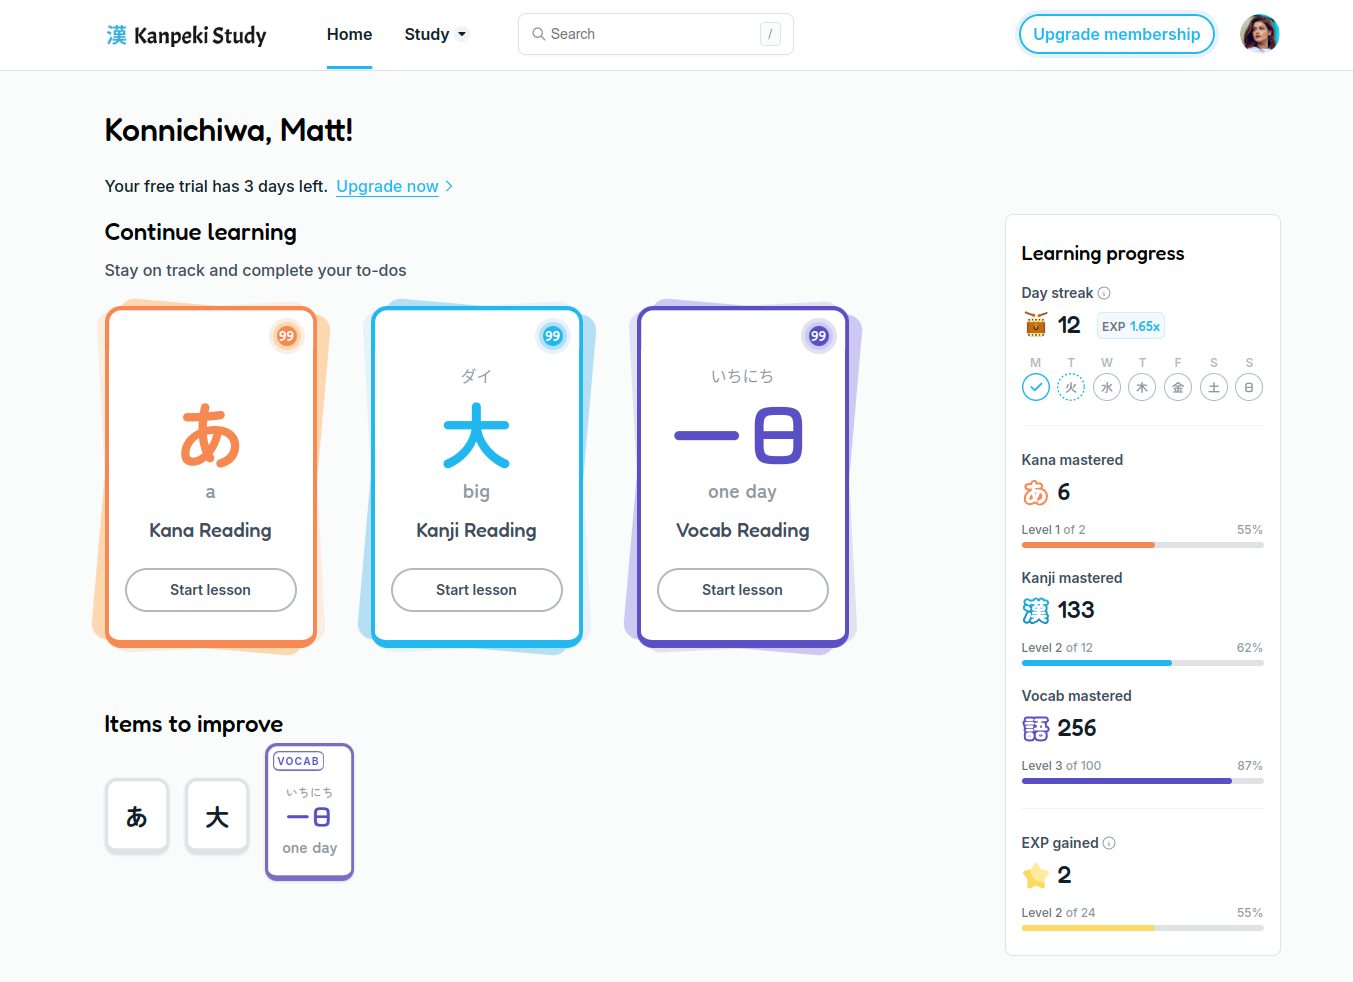Click the Kana mastered progress bar
This screenshot has height=982, width=1353.
click(1142, 545)
